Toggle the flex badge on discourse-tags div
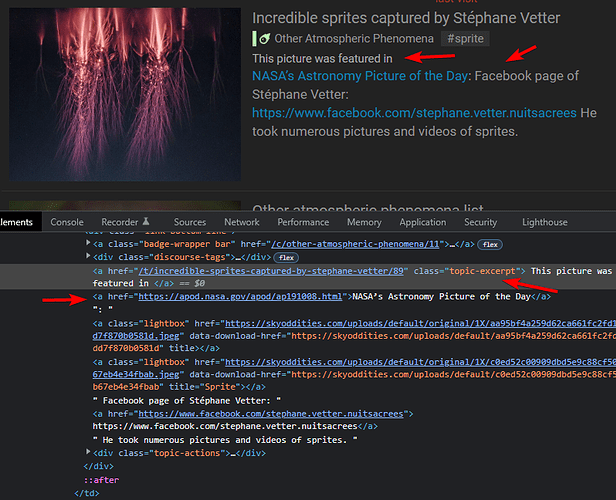The height and width of the screenshot is (500, 616). [x=286, y=258]
